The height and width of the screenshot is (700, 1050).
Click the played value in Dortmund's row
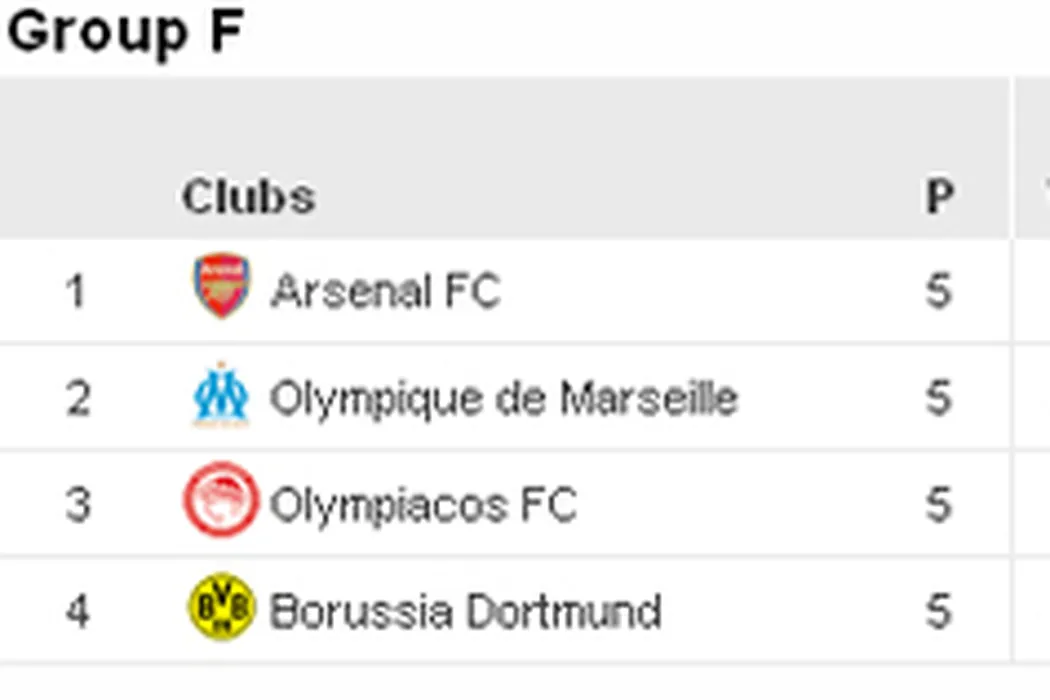[938, 611]
